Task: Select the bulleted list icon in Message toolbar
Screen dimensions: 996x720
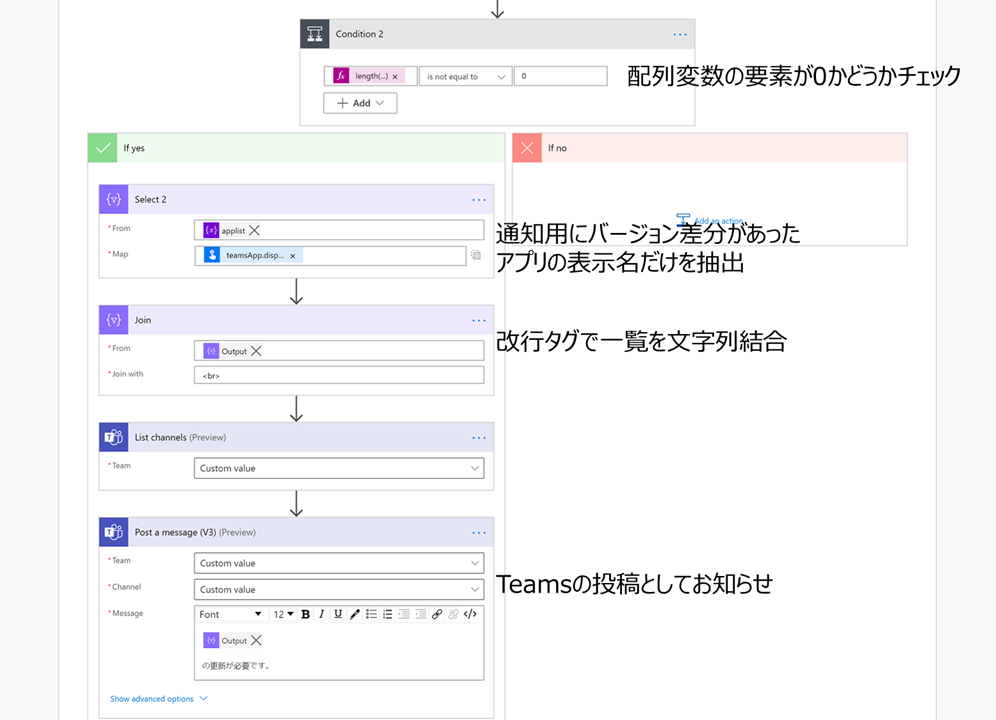Action: pos(370,613)
